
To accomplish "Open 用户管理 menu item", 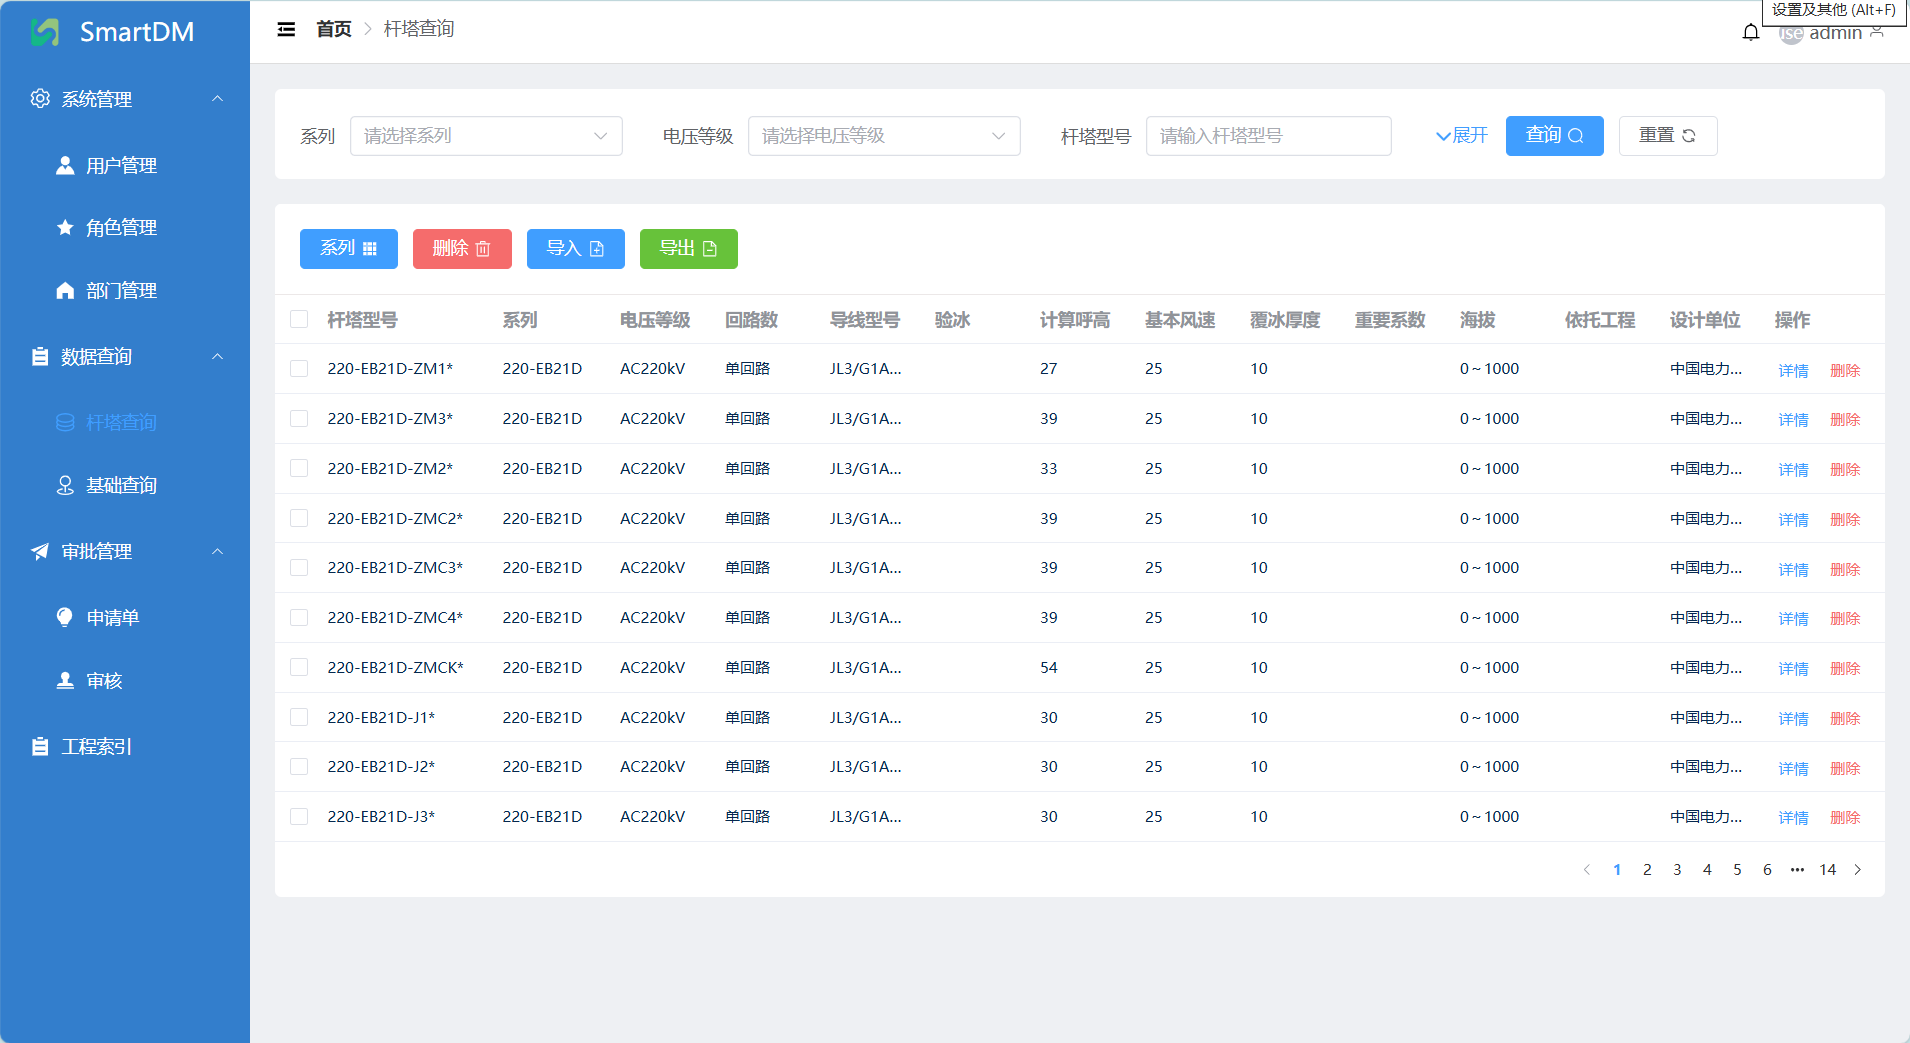I will coord(125,165).
